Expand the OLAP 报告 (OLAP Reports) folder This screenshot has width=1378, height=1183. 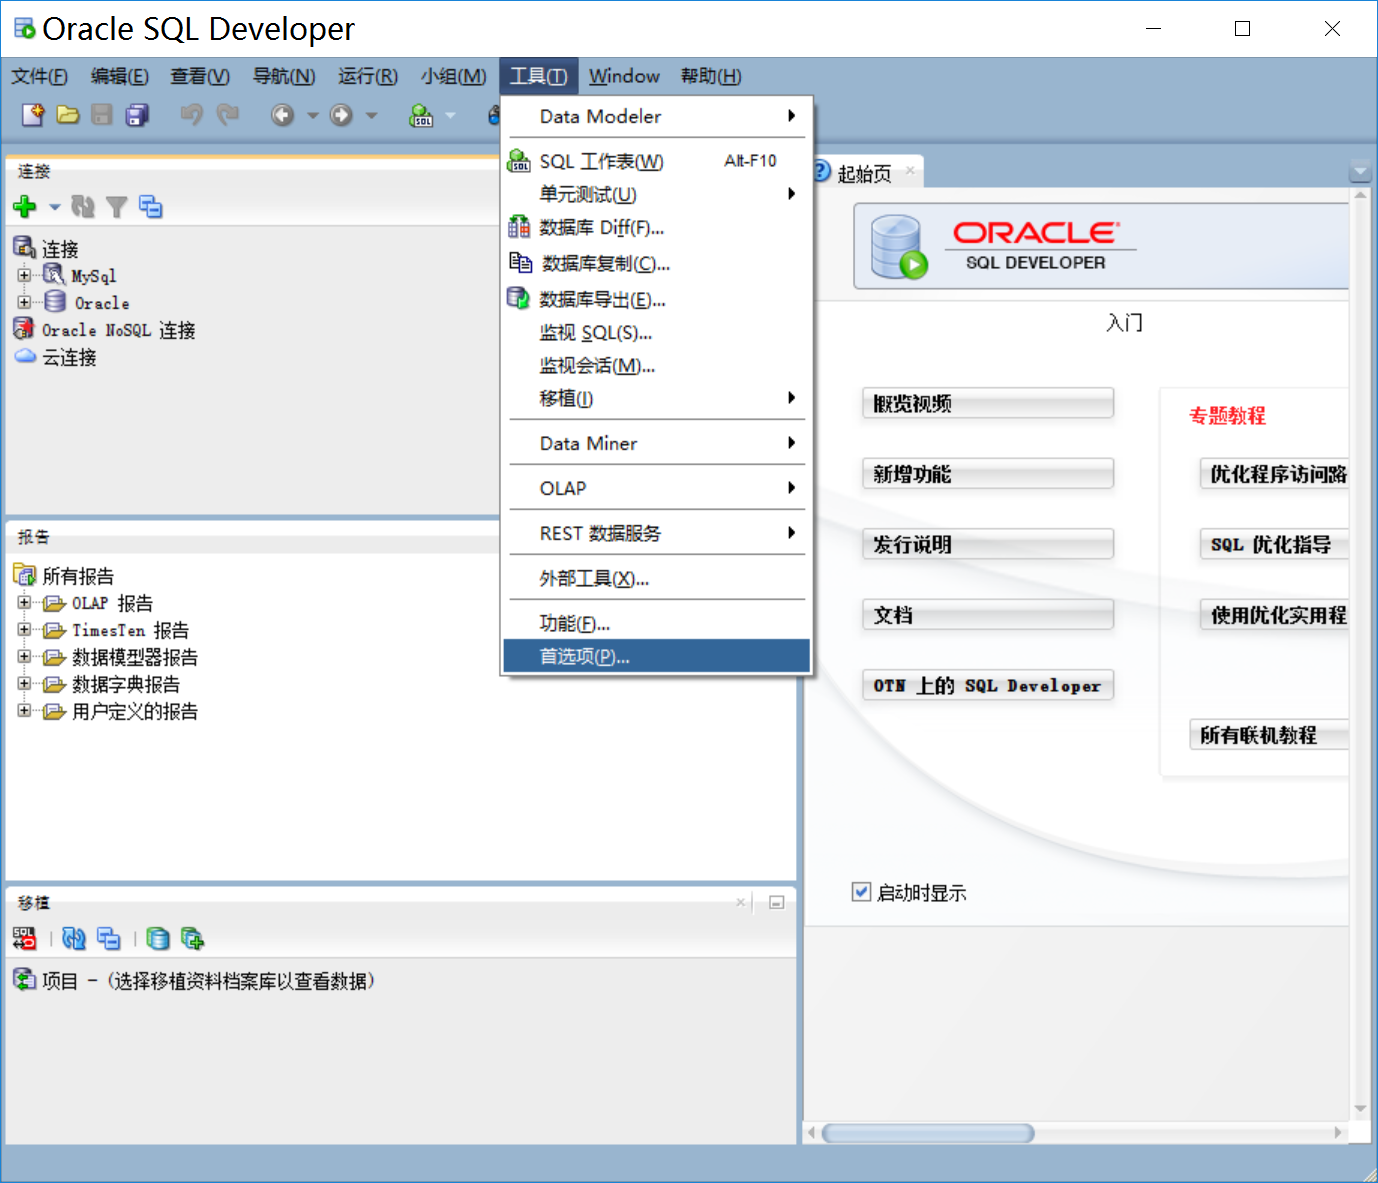click(24, 603)
